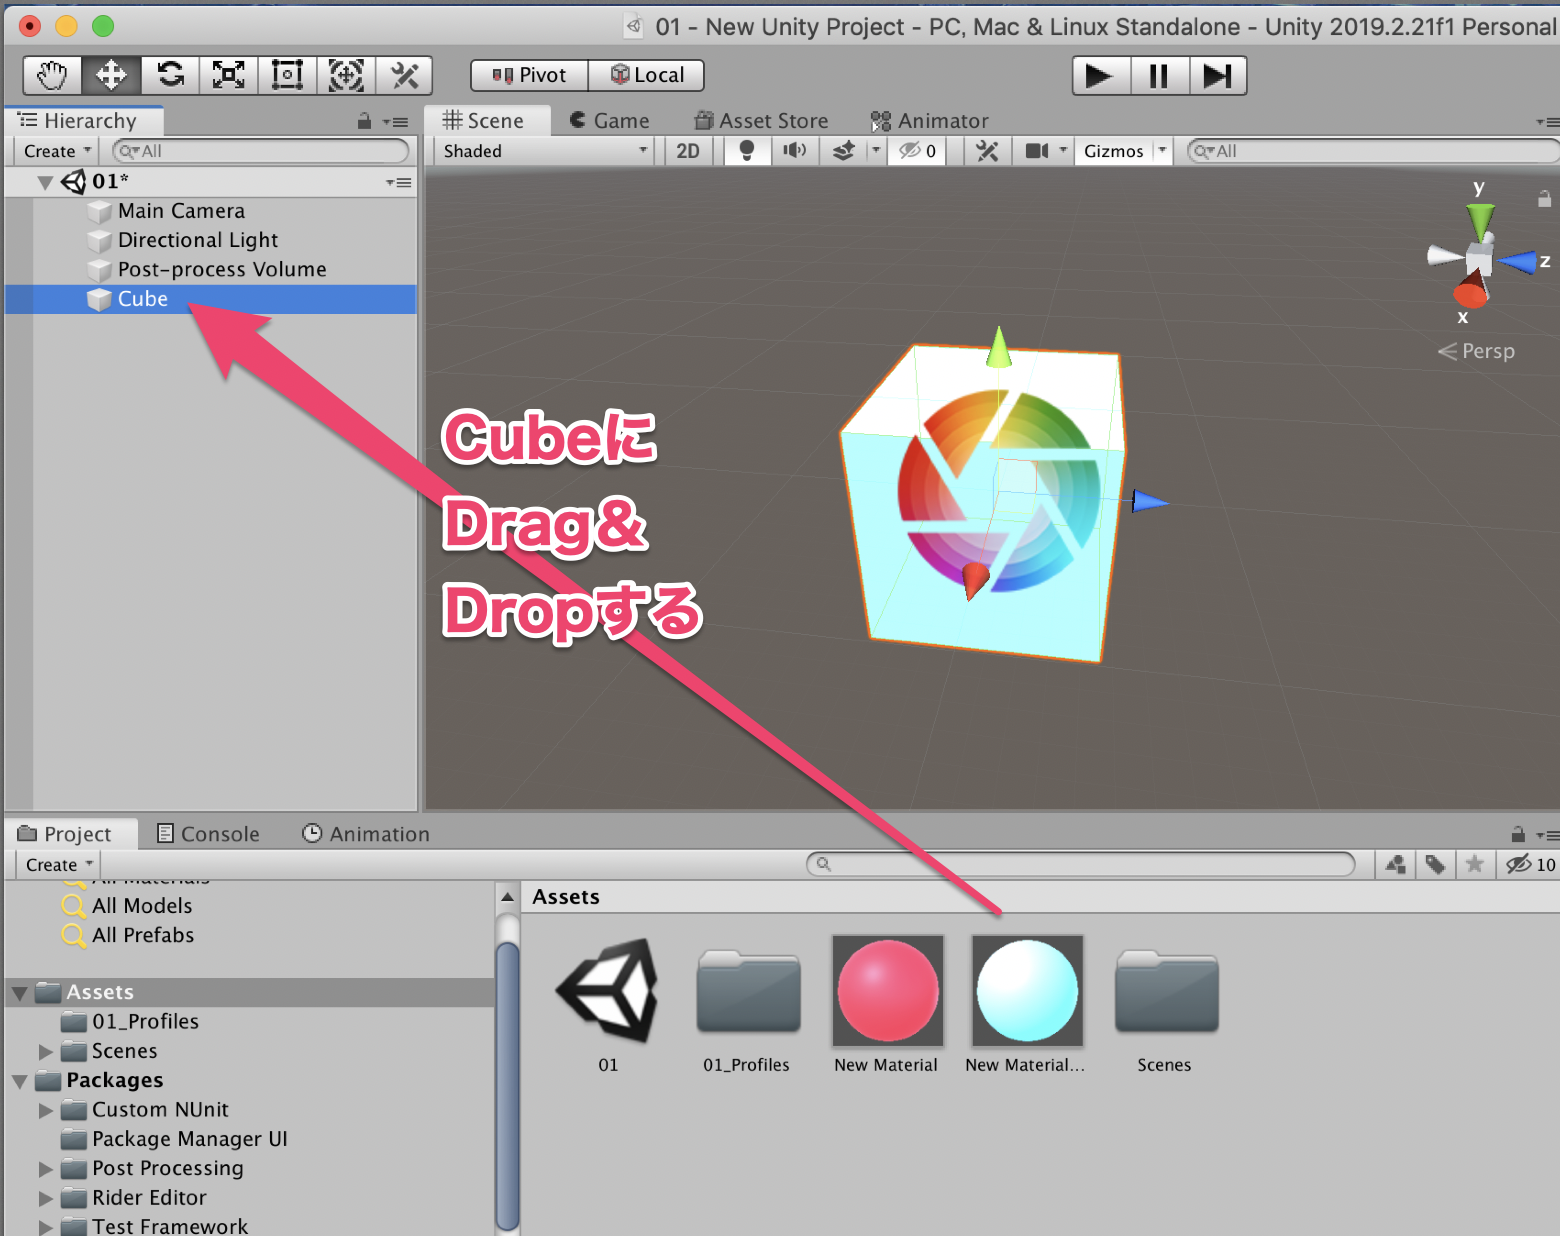Expand the Scenes folder in tree

pyautogui.click(x=45, y=1052)
